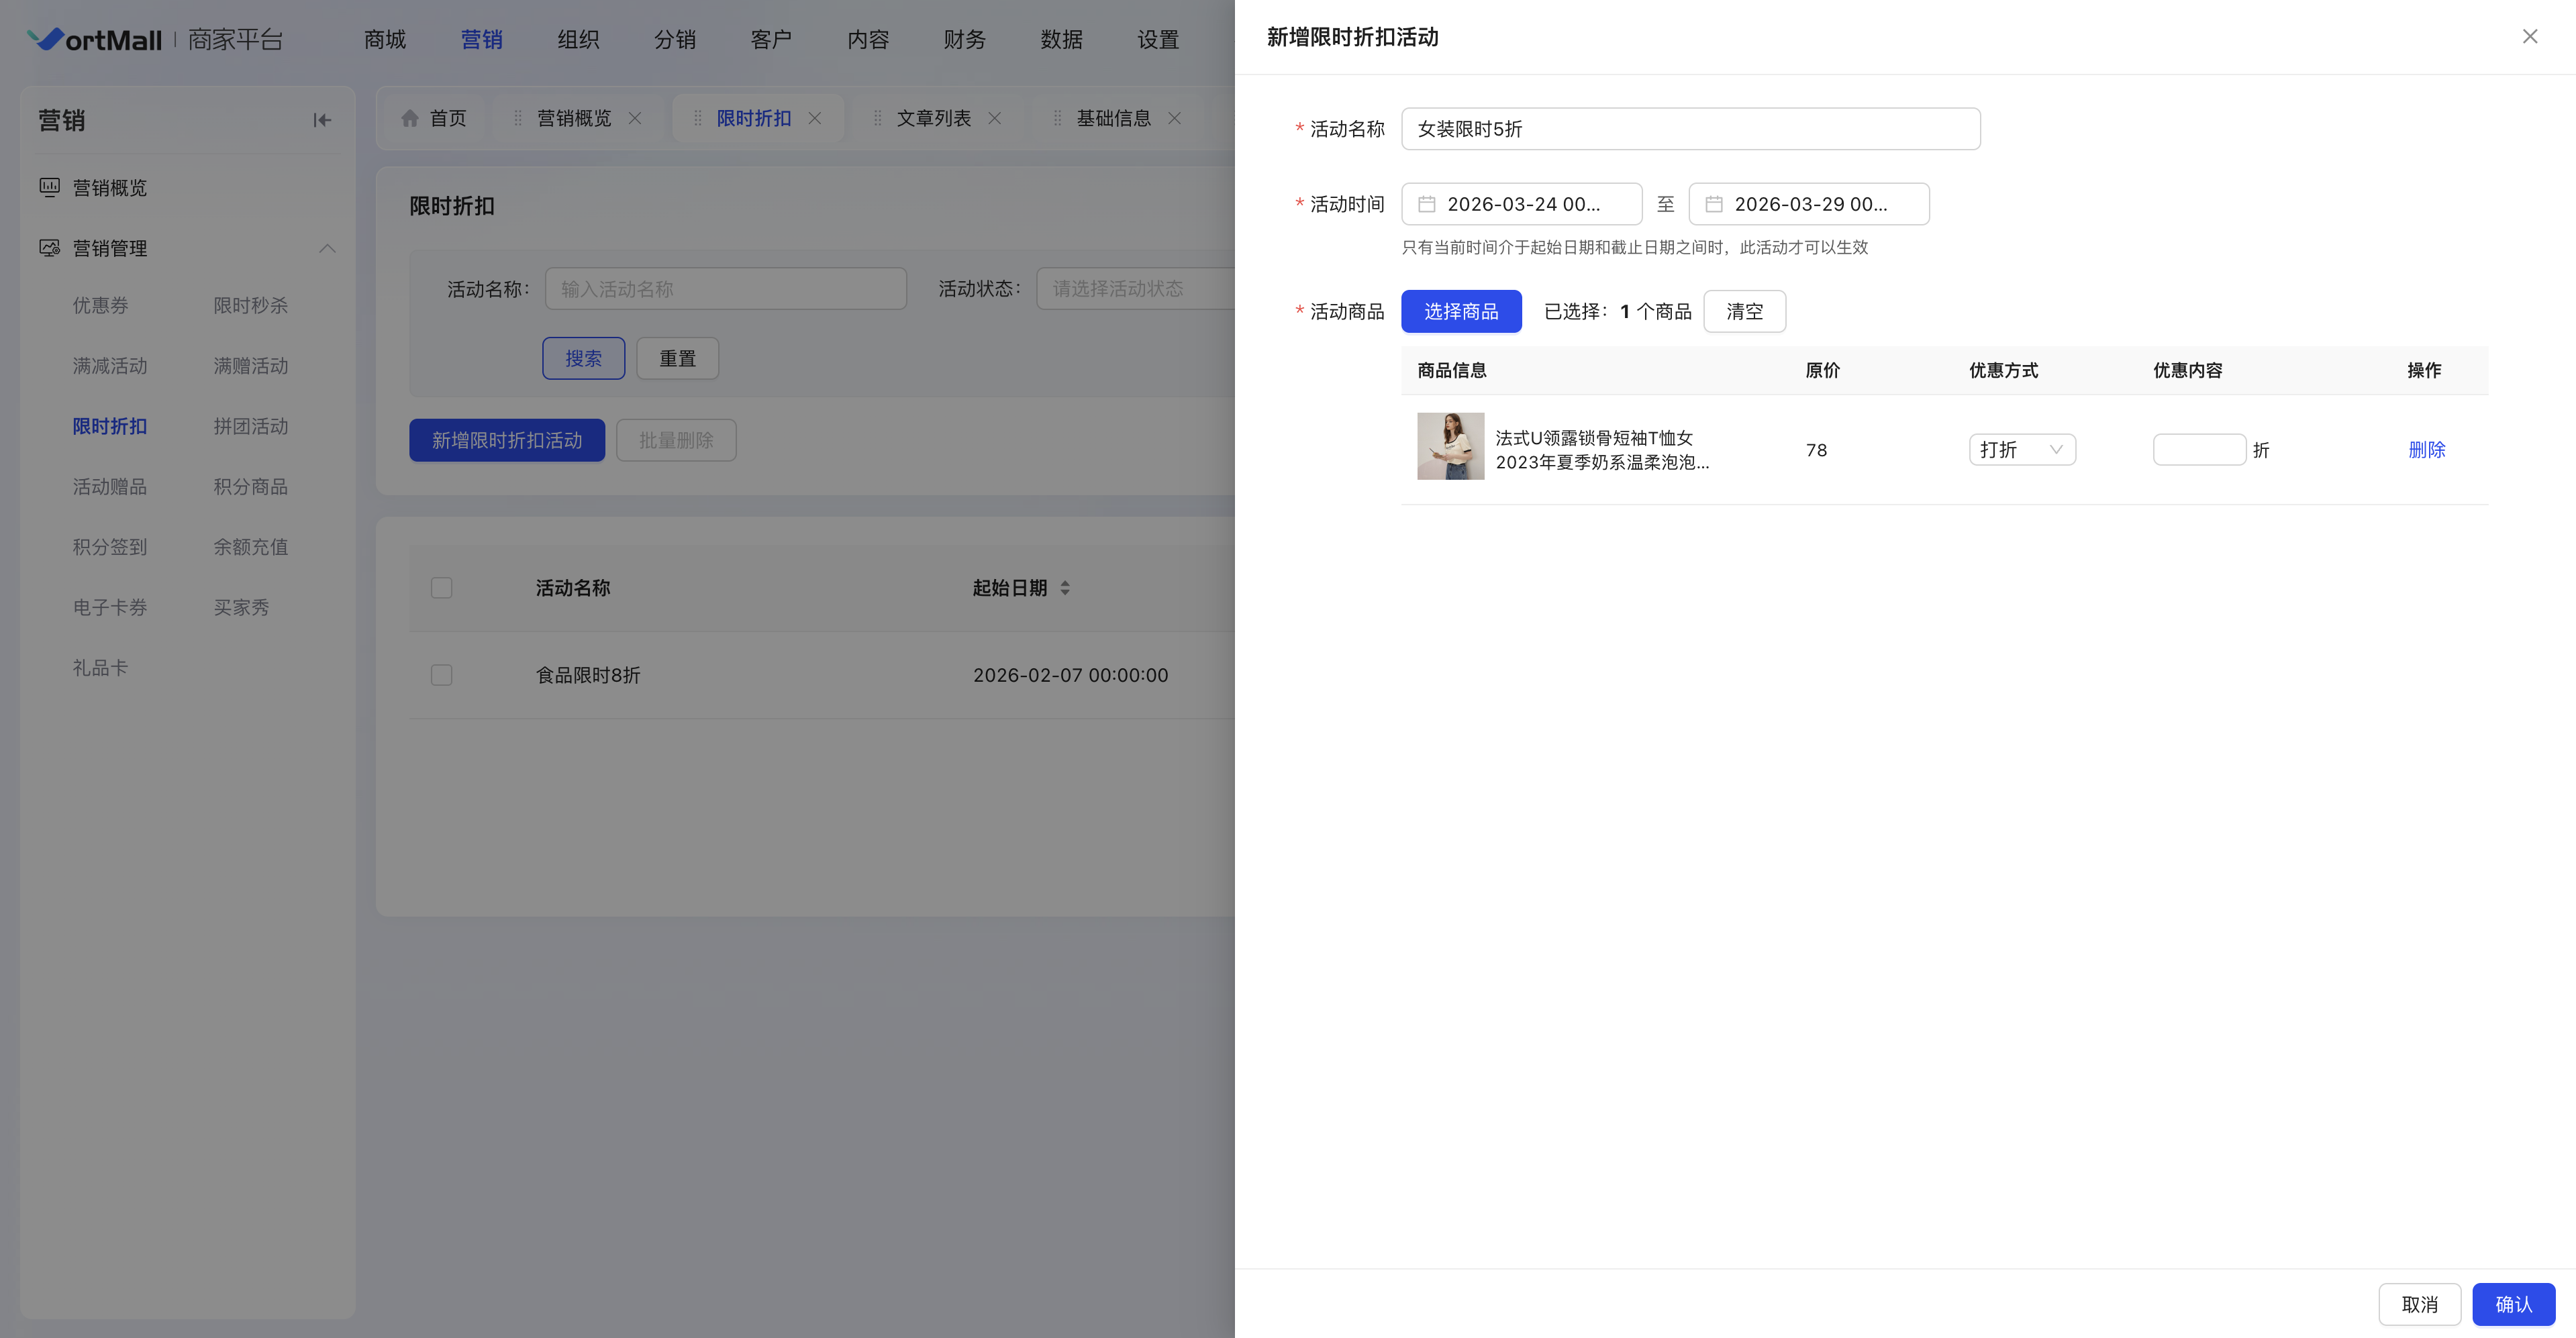Click calendar icon in end date field
2576x1338 pixels.
point(1714,204)
